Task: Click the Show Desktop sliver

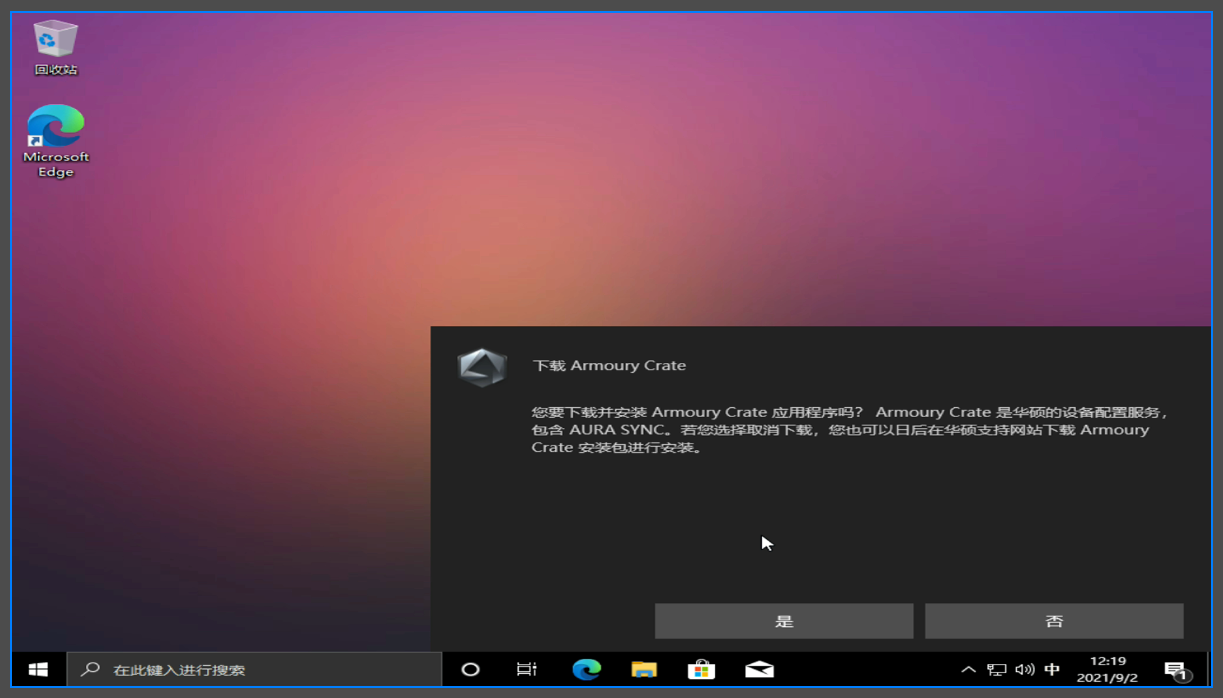Action: click(x=1208, y=669)
